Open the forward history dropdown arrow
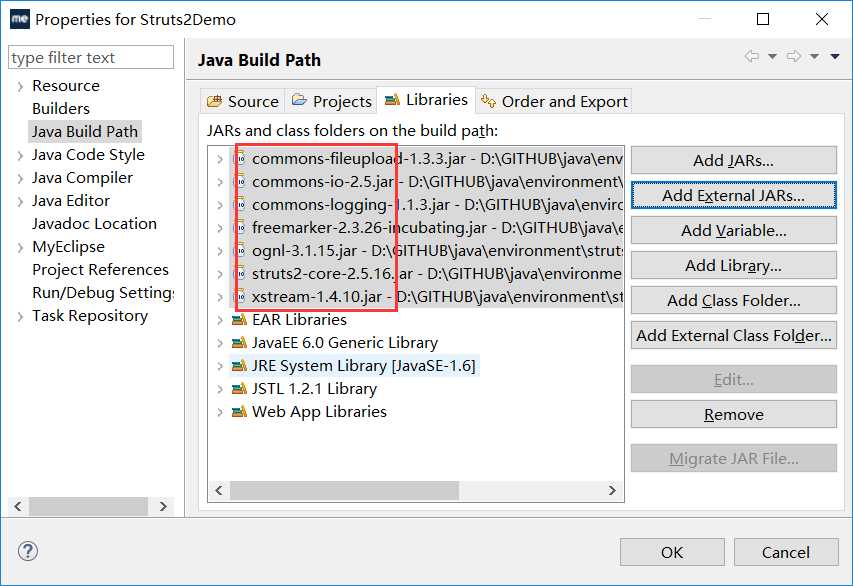 point(814,57)
